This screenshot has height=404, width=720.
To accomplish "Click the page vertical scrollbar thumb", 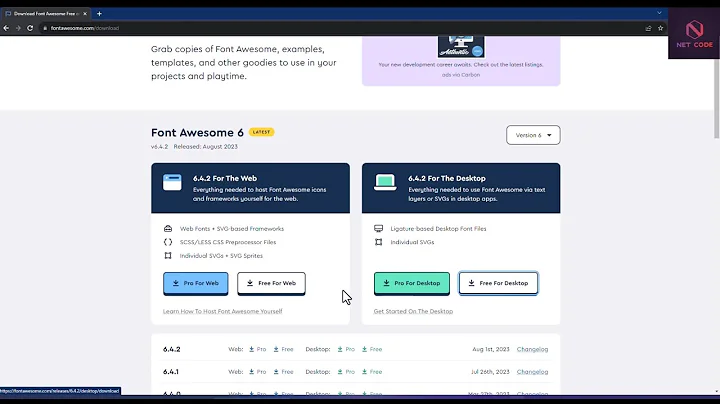I will (x=716, y=87).
